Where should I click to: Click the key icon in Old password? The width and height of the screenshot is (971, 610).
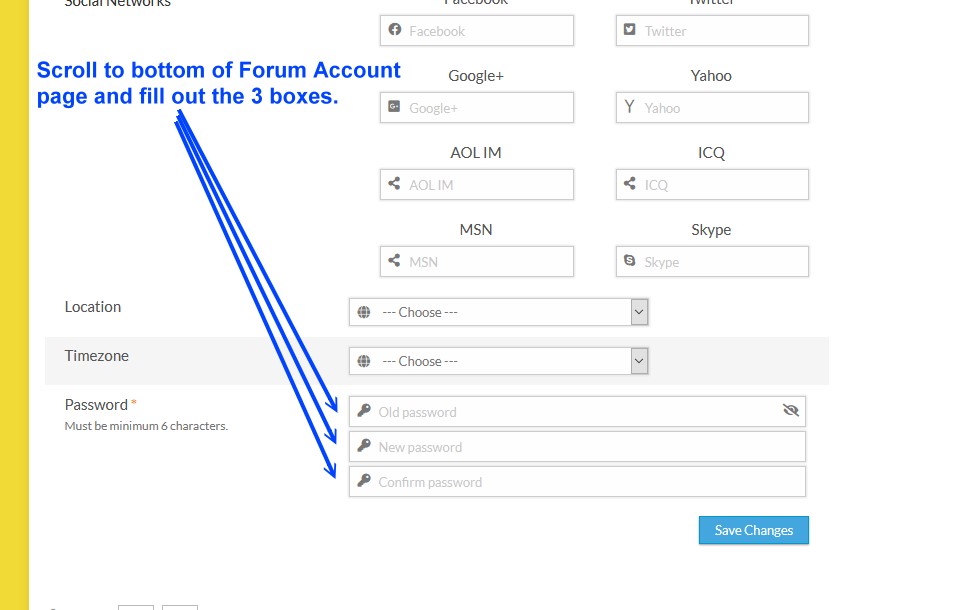click(364, 411)
